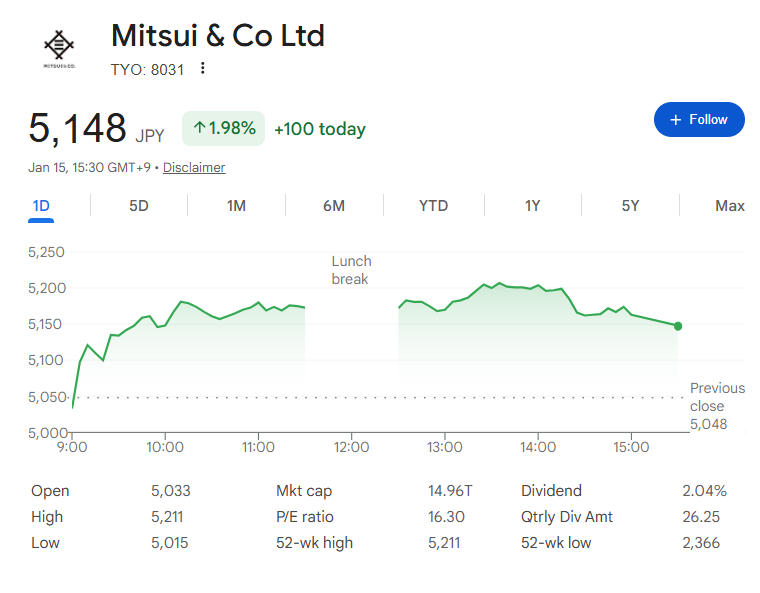The height and width of the screenshot is (593, 760).
Task: Click the 1.98% percent change badge
Action: pos(223,128)
